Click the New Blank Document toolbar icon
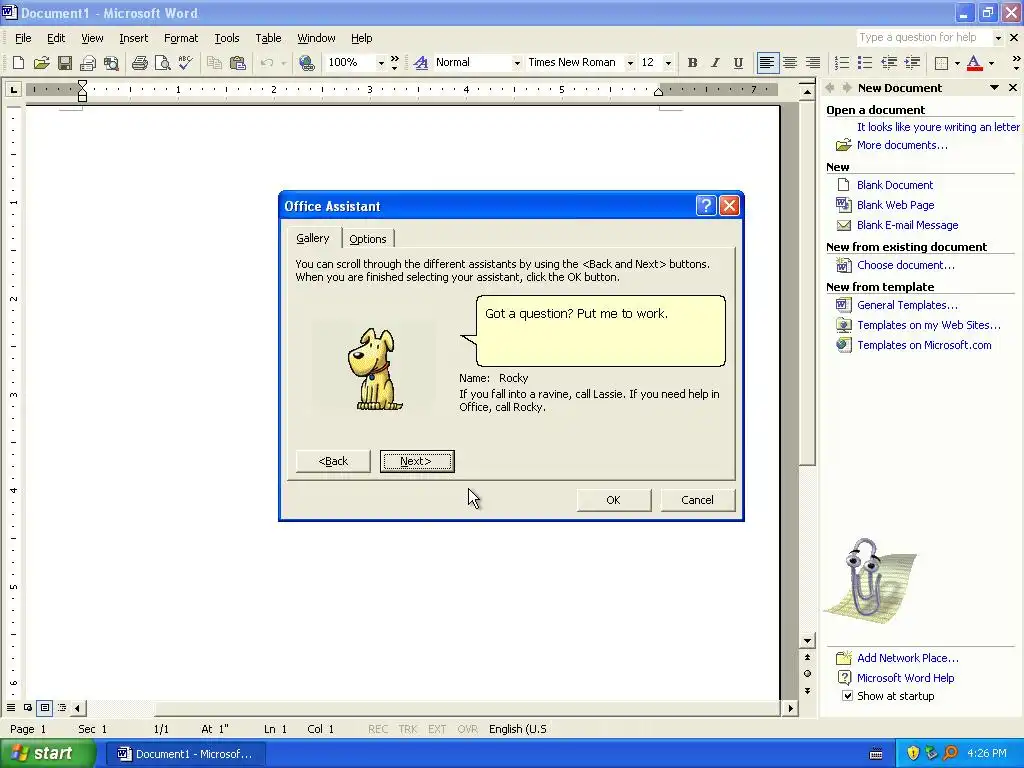The image size is (1024, 768). [x=18, y=63]
